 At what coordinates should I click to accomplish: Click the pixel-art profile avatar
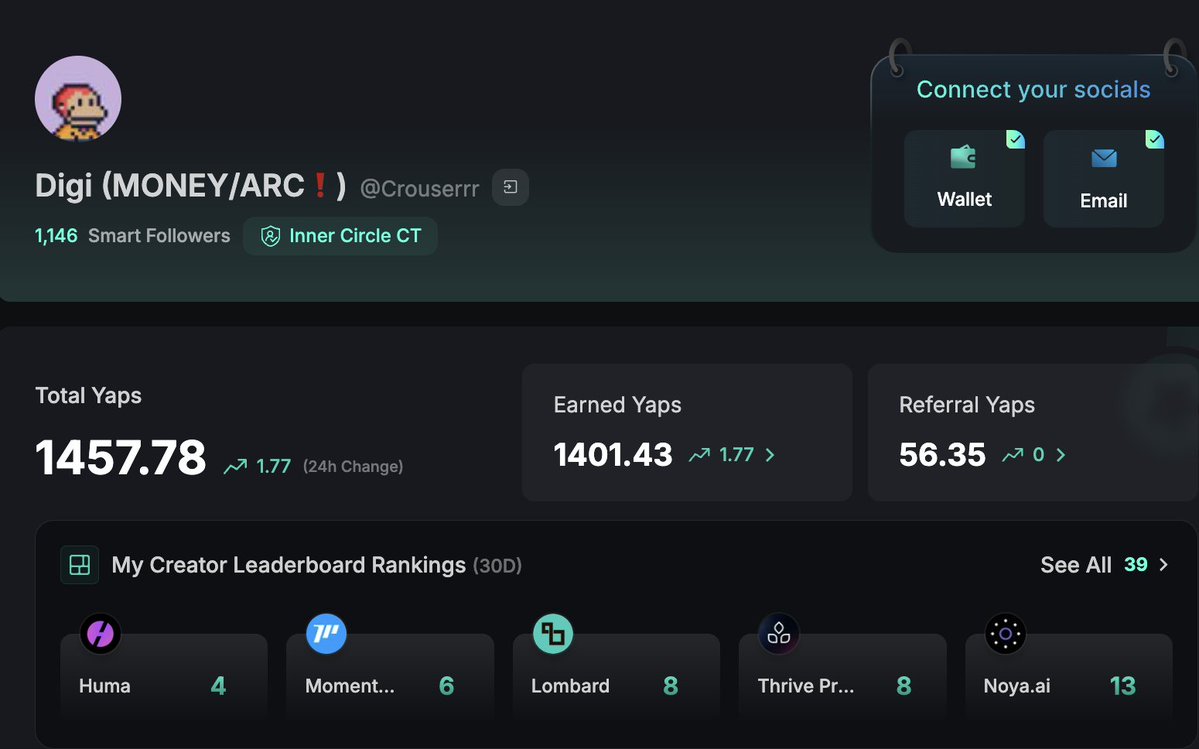(x=78, y=99)
